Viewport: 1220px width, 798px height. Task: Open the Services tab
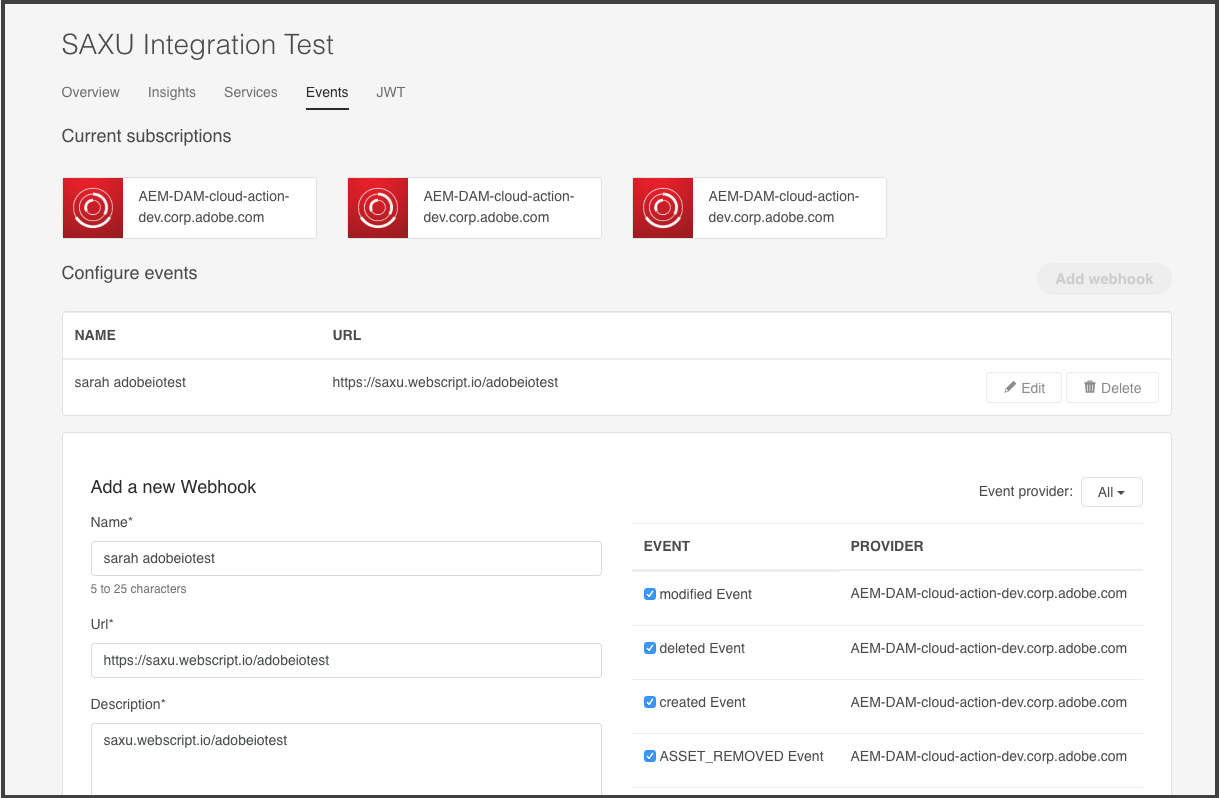[251, 92]
